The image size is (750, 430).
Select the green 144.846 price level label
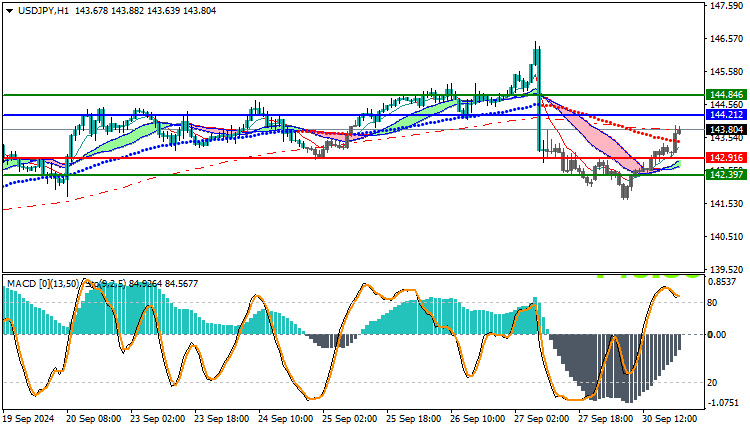pos(727,95)
